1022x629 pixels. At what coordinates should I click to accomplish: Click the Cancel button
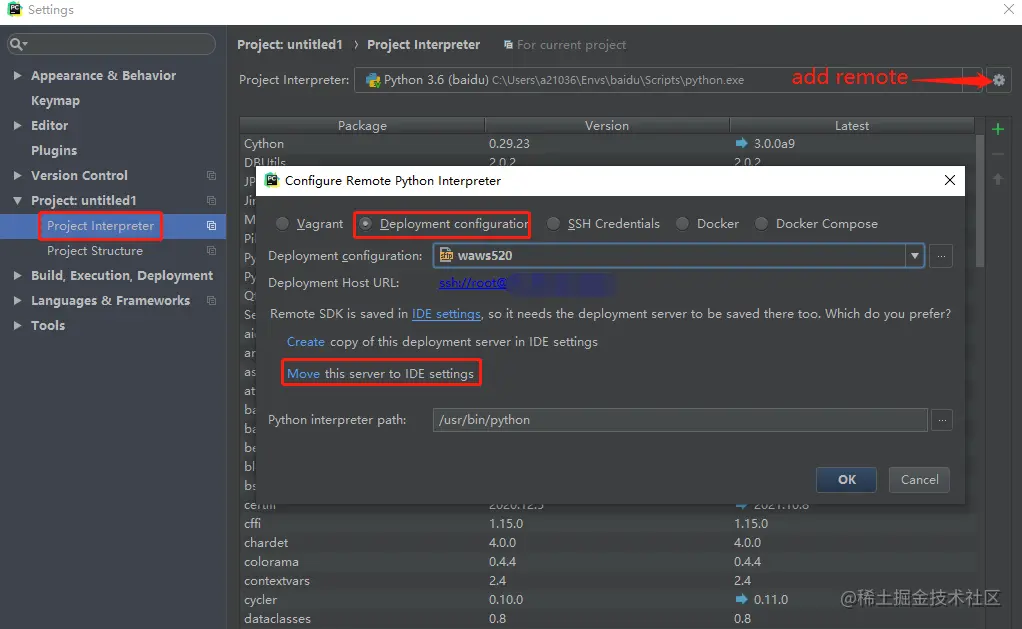(x=919, y=480)
